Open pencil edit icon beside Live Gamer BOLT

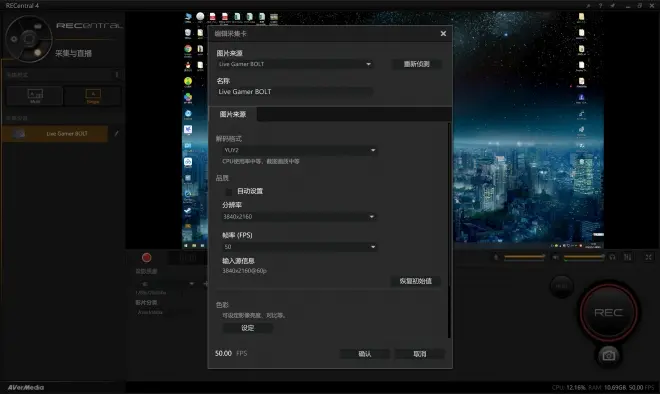[117, 133]
